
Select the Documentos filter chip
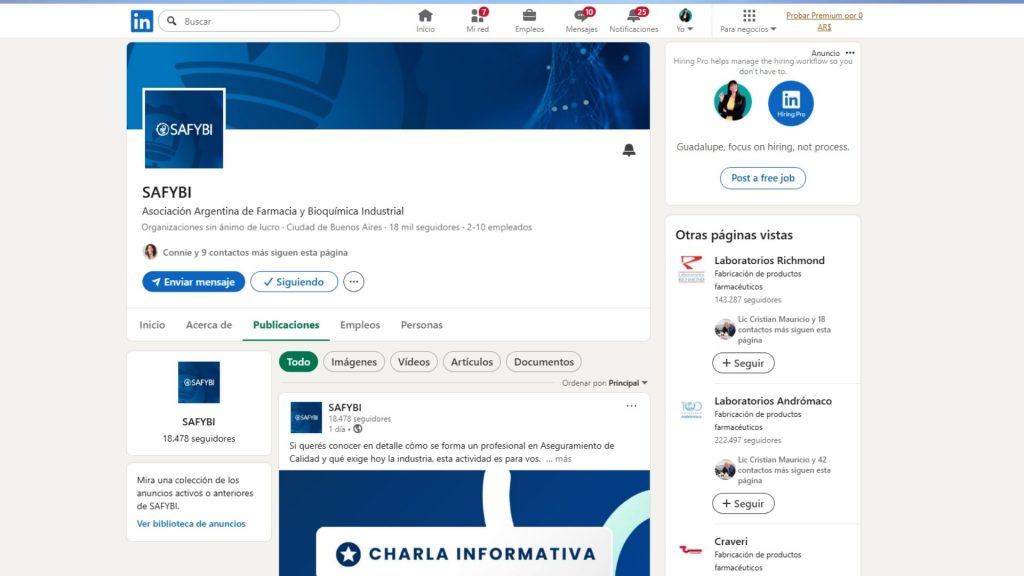click(543, 362)
